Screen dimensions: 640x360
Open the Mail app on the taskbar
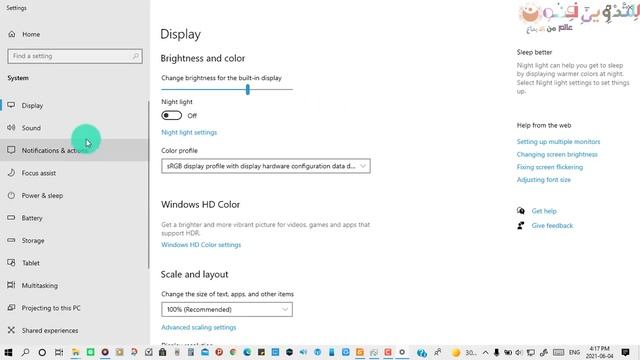click(x=205, y=352)
